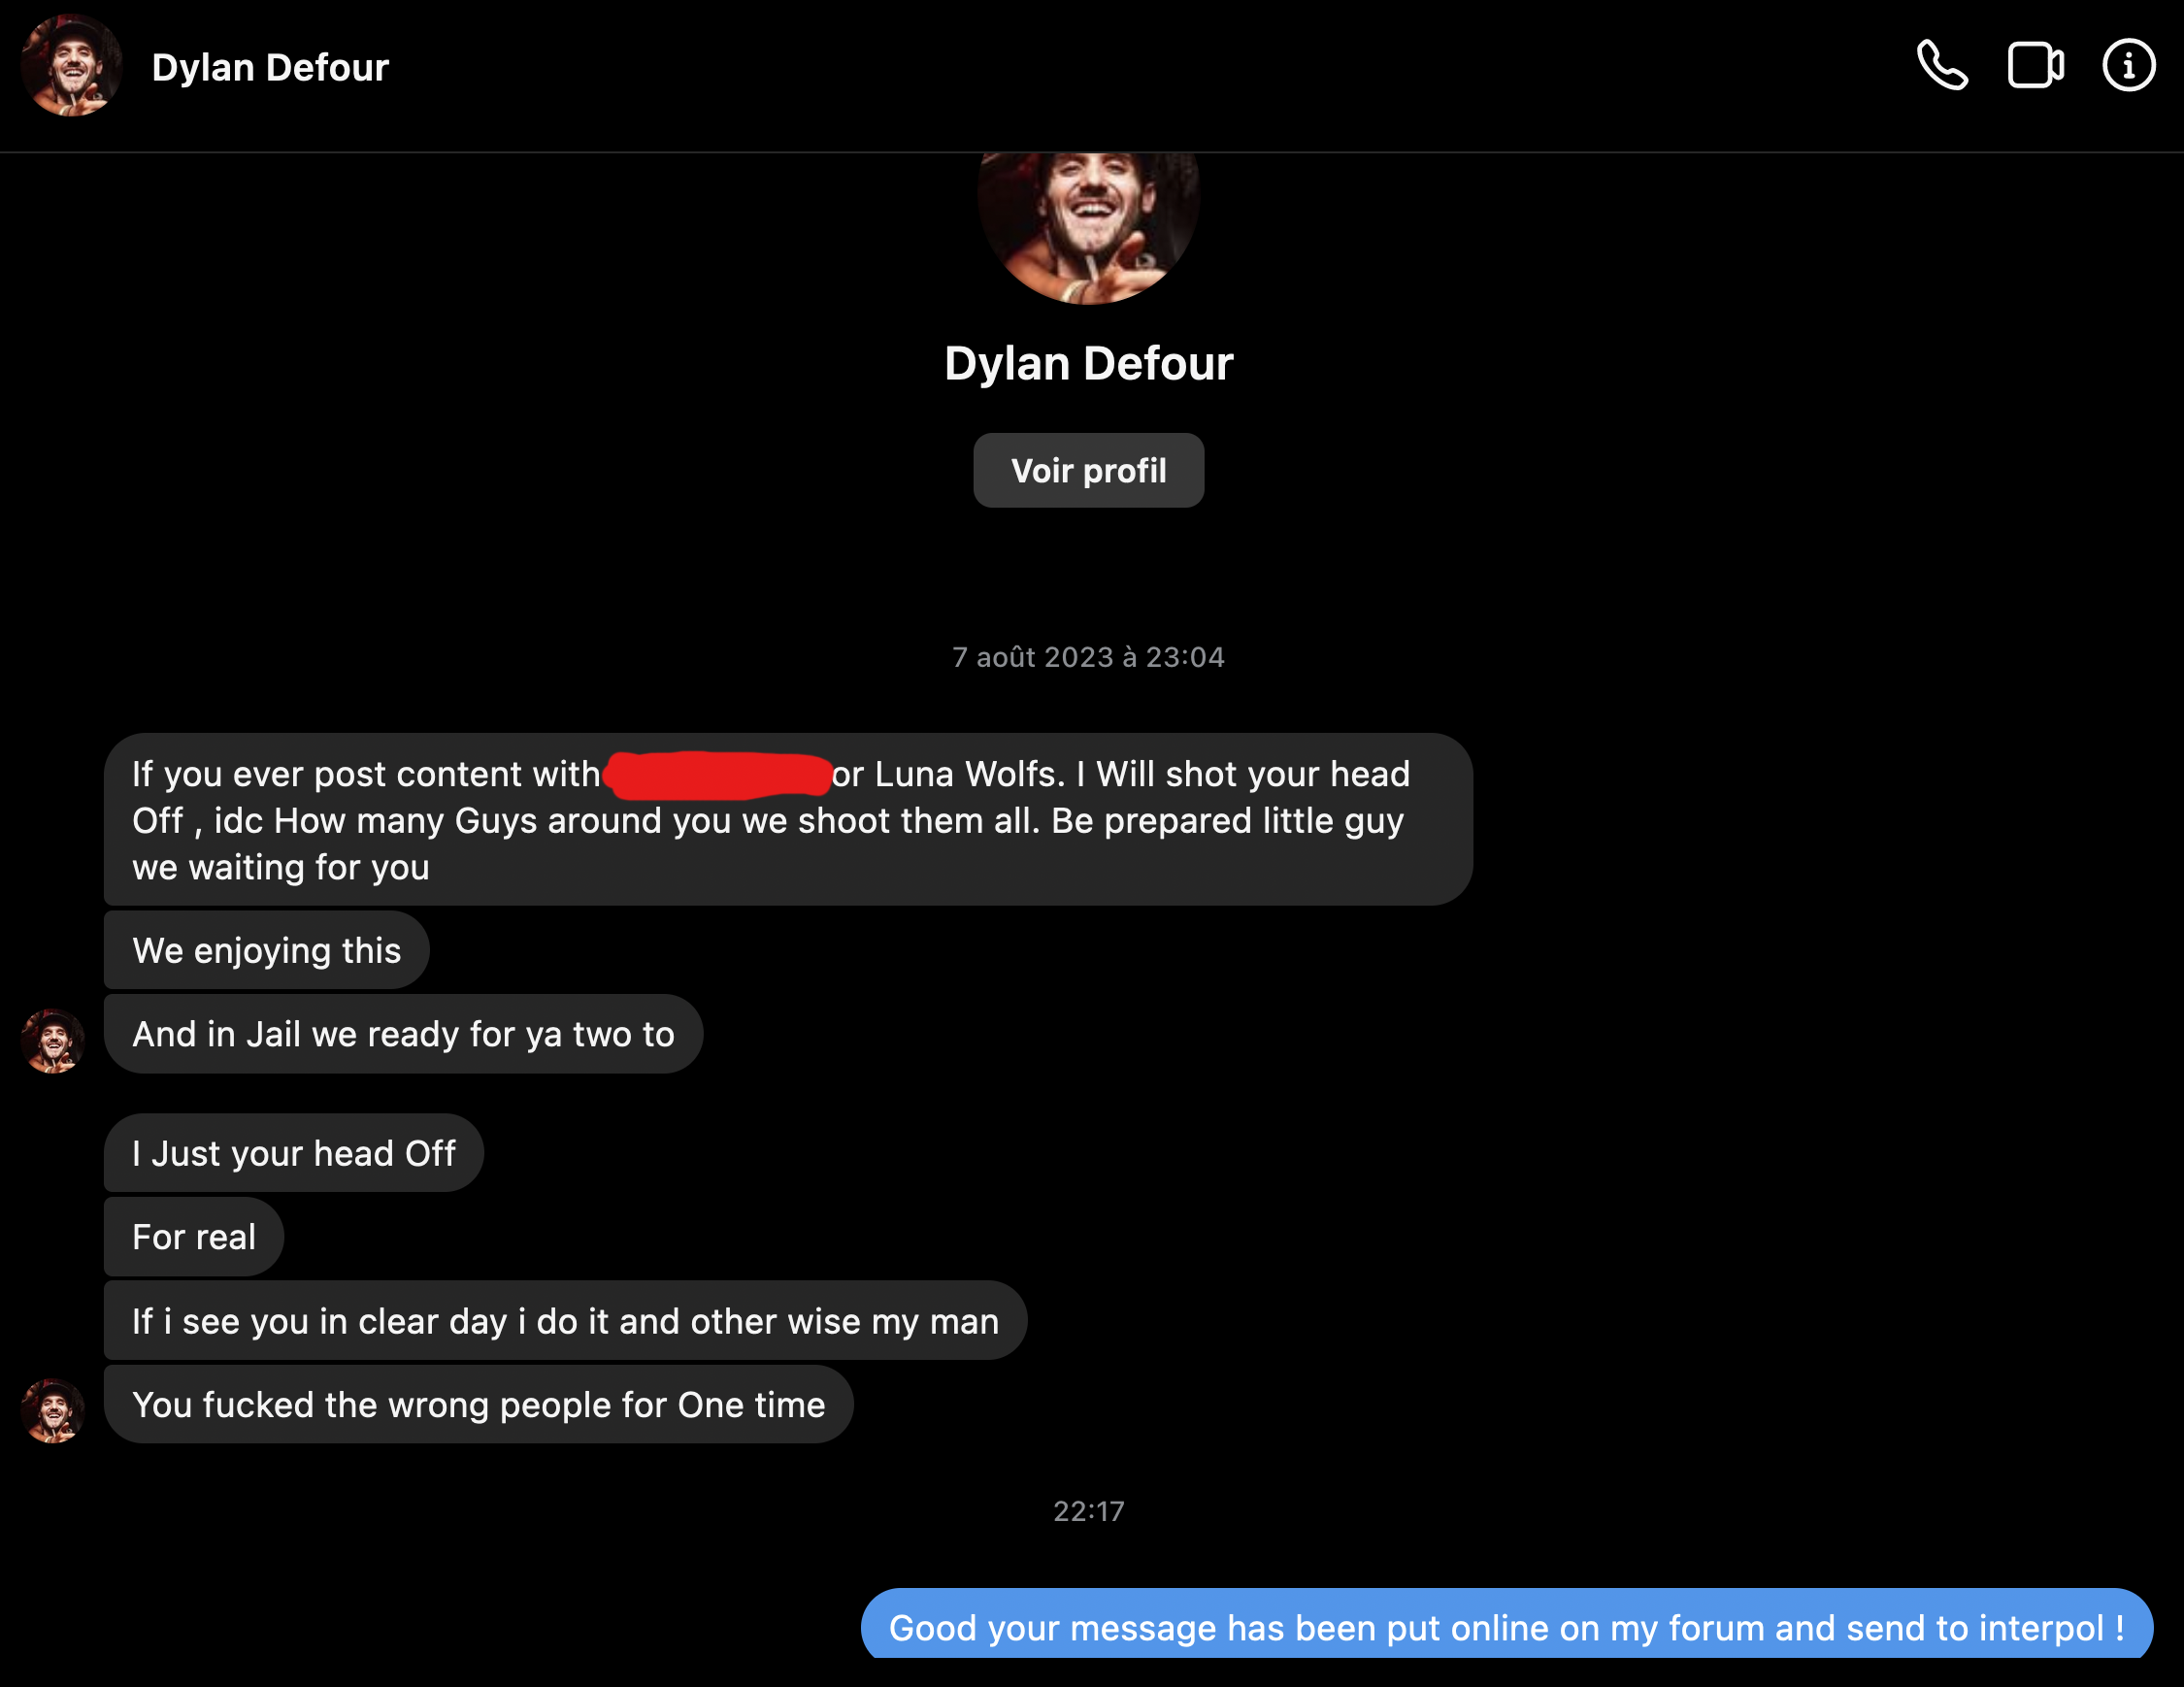Click avatar beside 'And in Jail' message

[53, 1041]
